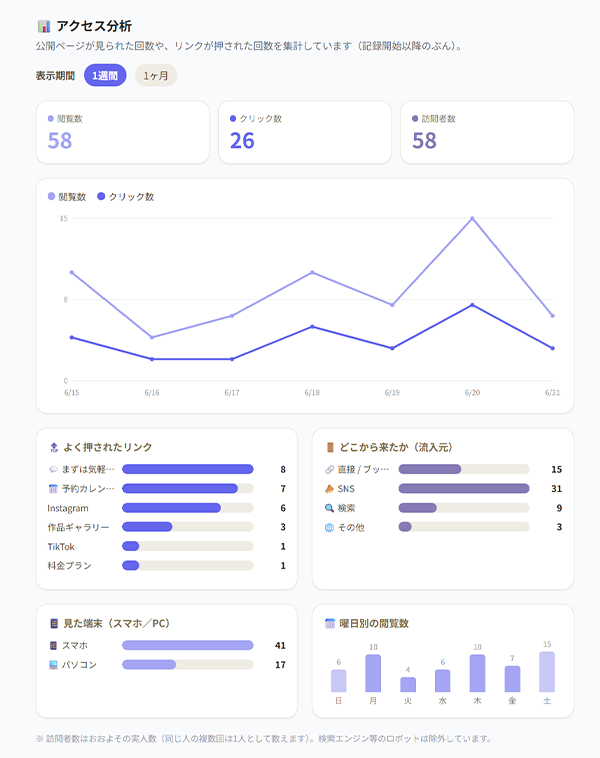Click the 訪問者数 stat card dot

point(415,118)
